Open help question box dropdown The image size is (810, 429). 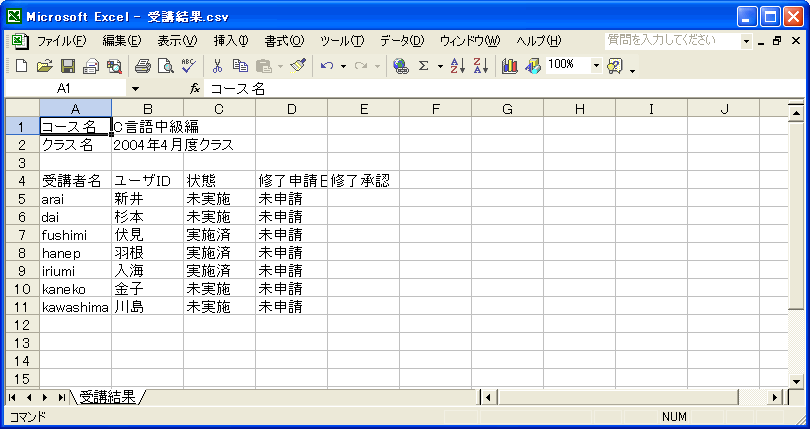[746, 41]
